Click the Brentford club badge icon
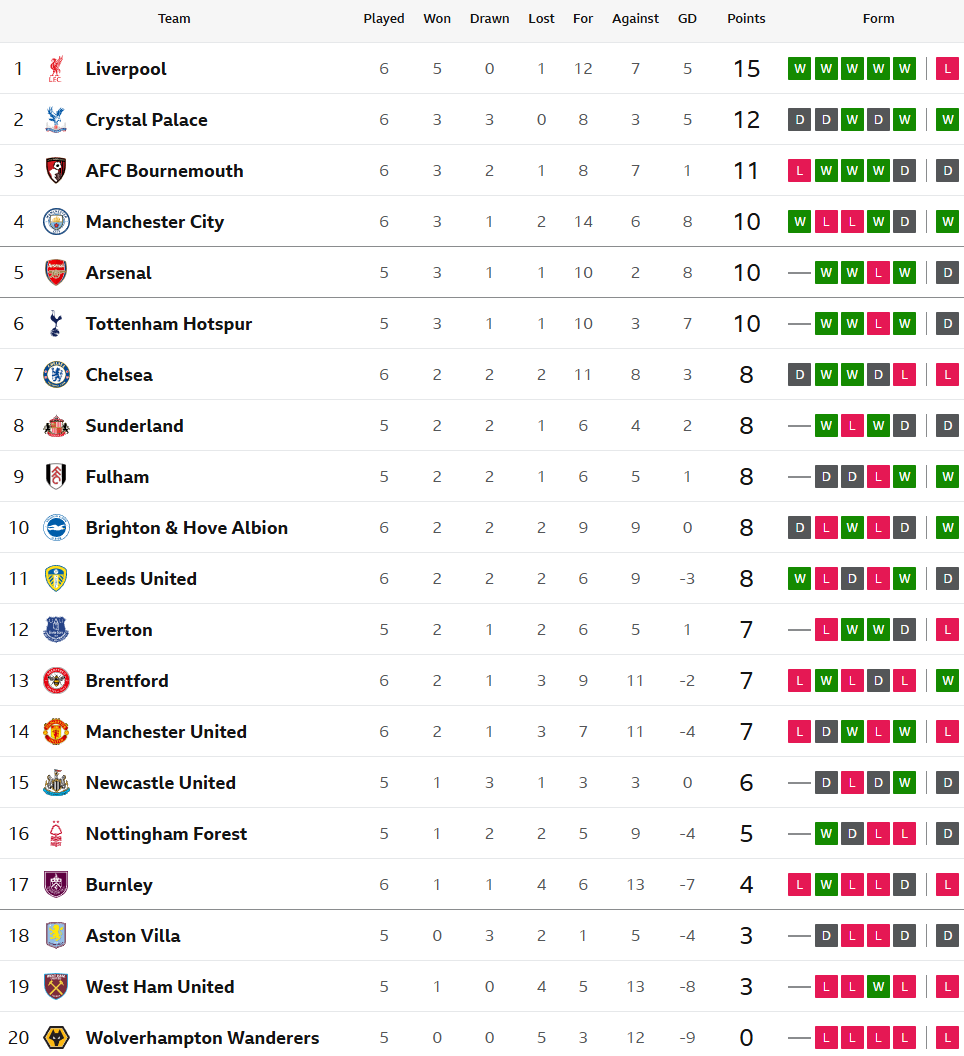The height and width of the screenshot is (1056, 964). click(56, 681)
